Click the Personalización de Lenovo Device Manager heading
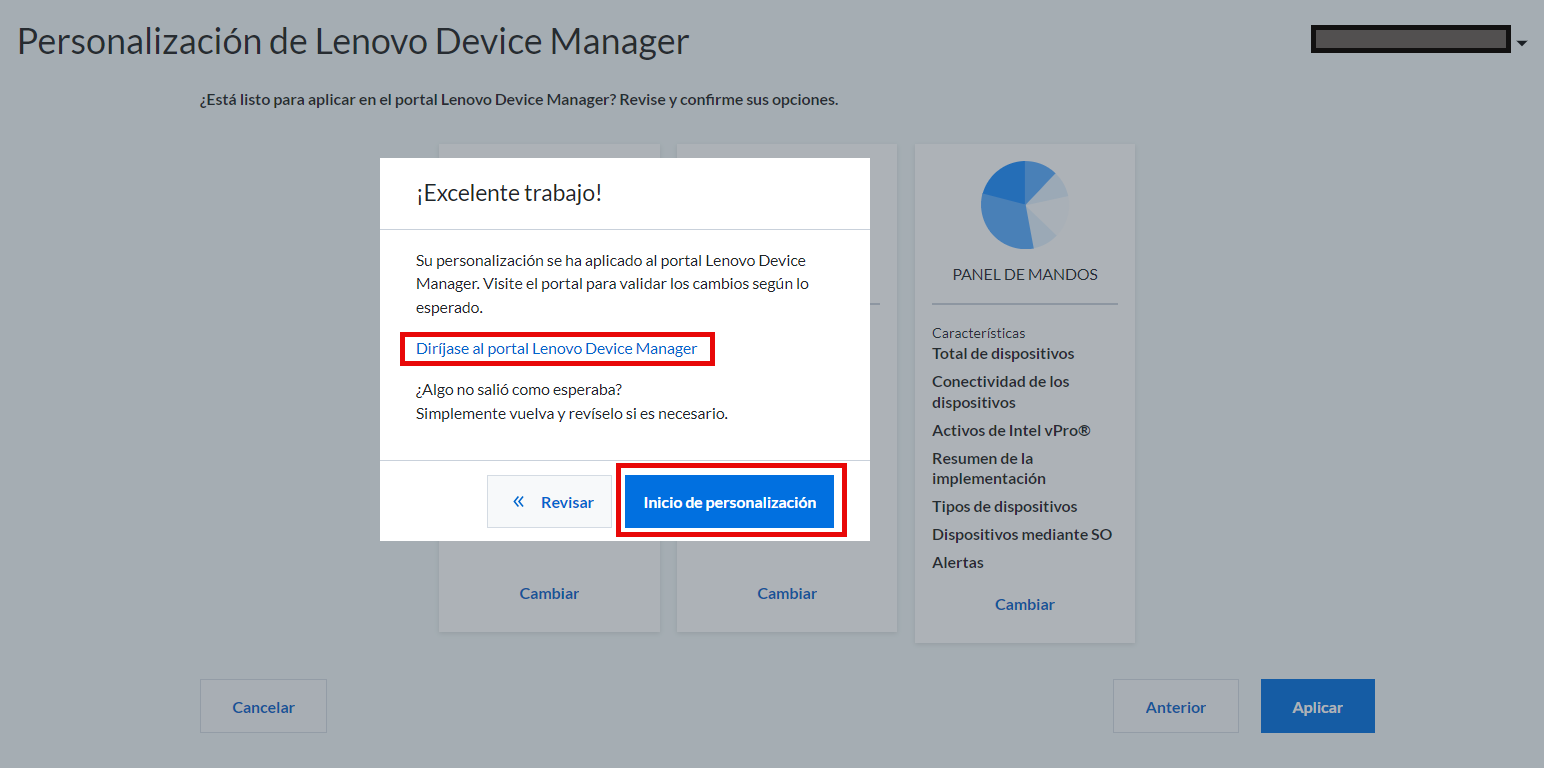This screenshot has height=768, width=1544. click(353, 42)
